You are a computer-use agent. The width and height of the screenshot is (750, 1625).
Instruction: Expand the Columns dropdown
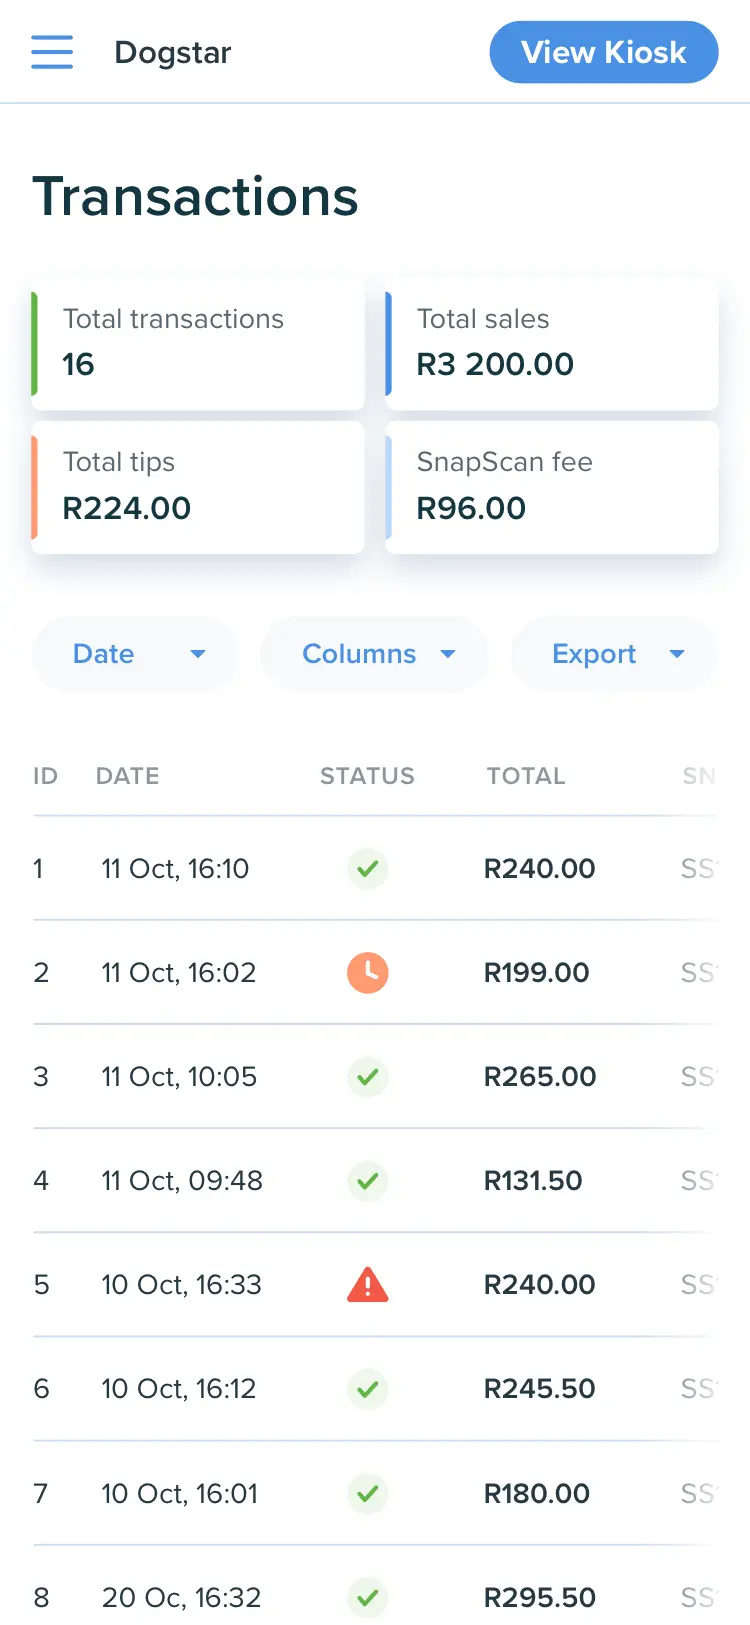375,654
